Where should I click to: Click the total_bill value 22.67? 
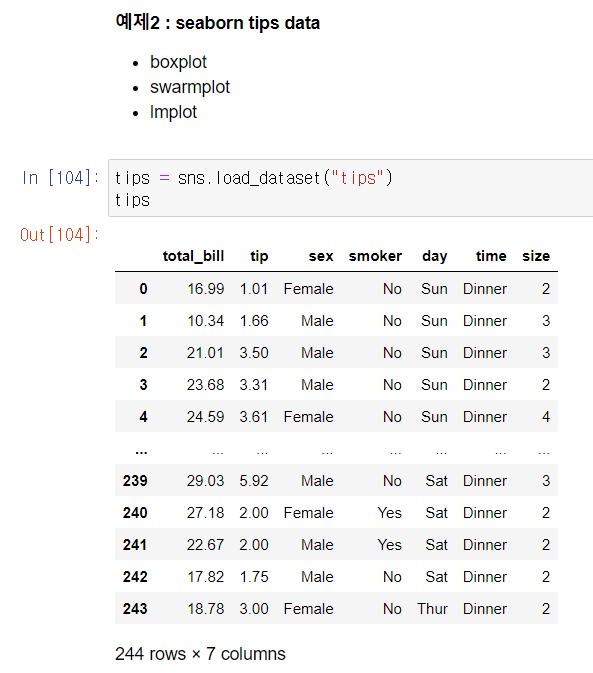[205, 545]
